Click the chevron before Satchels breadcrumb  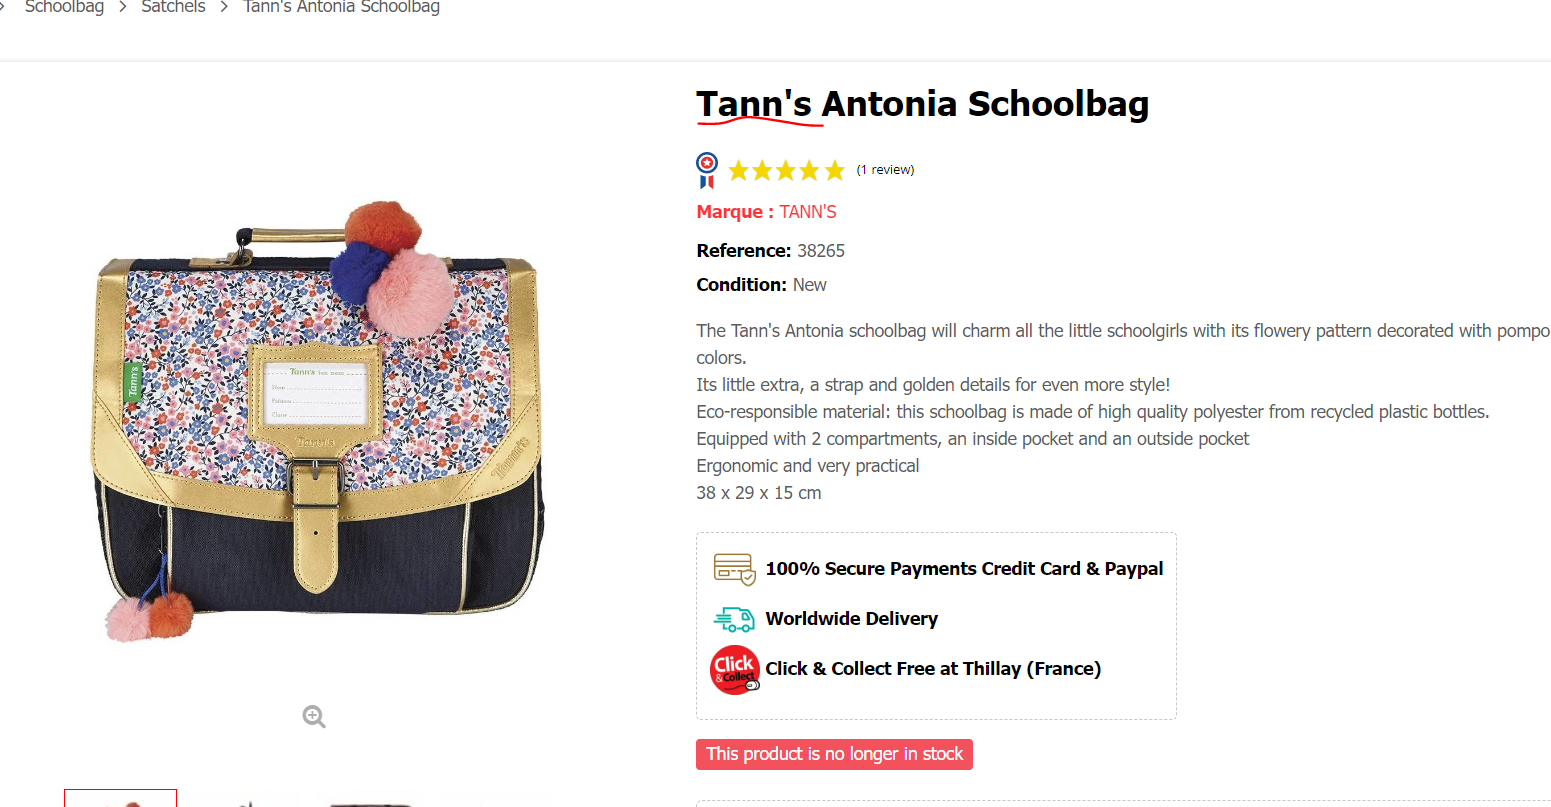123,7
